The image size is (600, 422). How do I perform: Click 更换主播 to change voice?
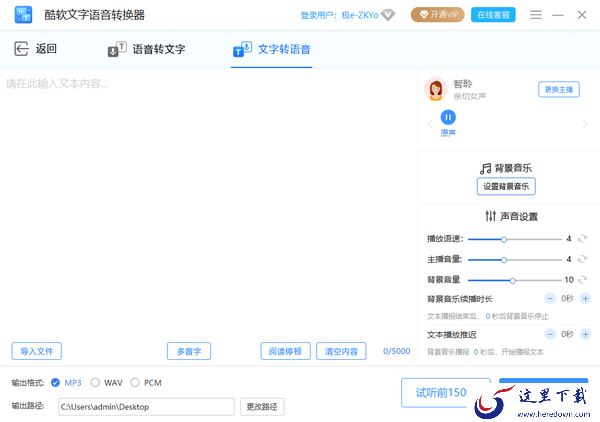(559, 90)
